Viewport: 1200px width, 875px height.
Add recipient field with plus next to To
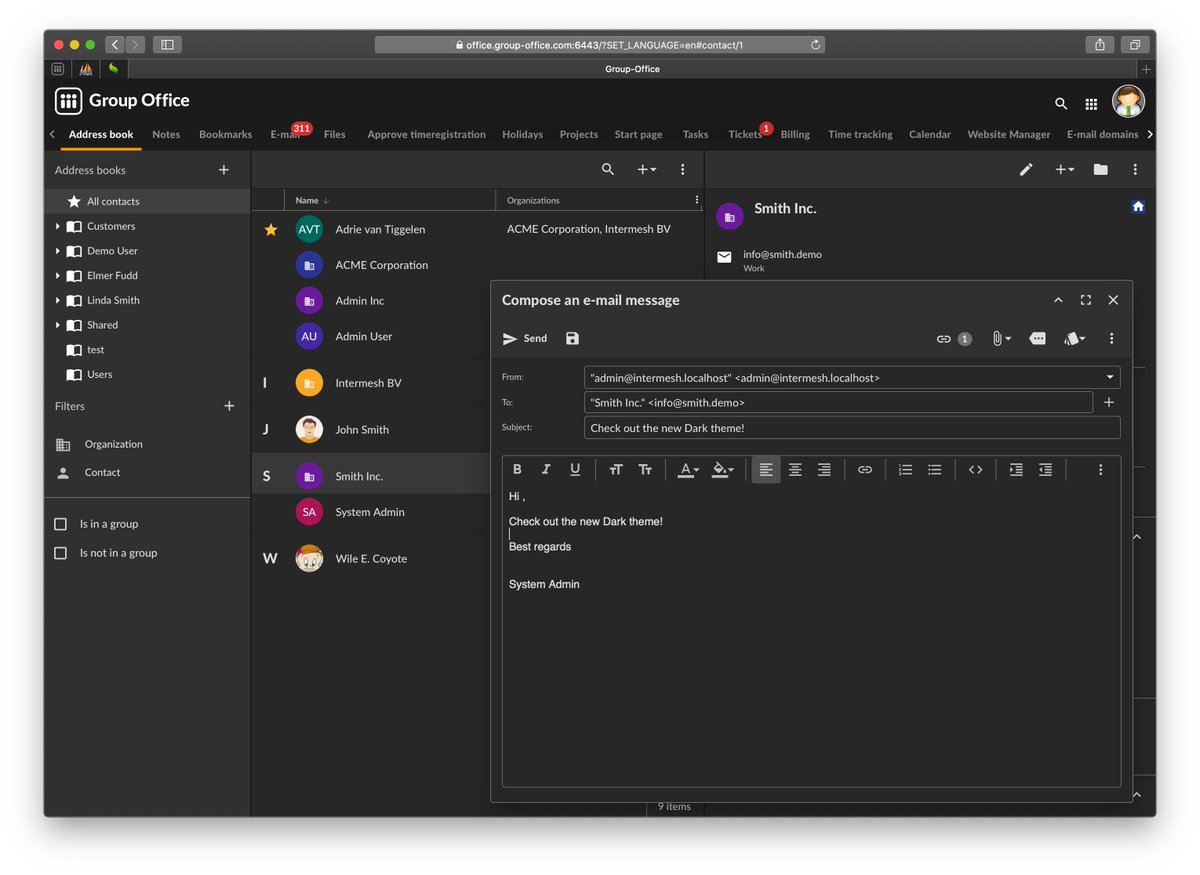[1109, 402]
